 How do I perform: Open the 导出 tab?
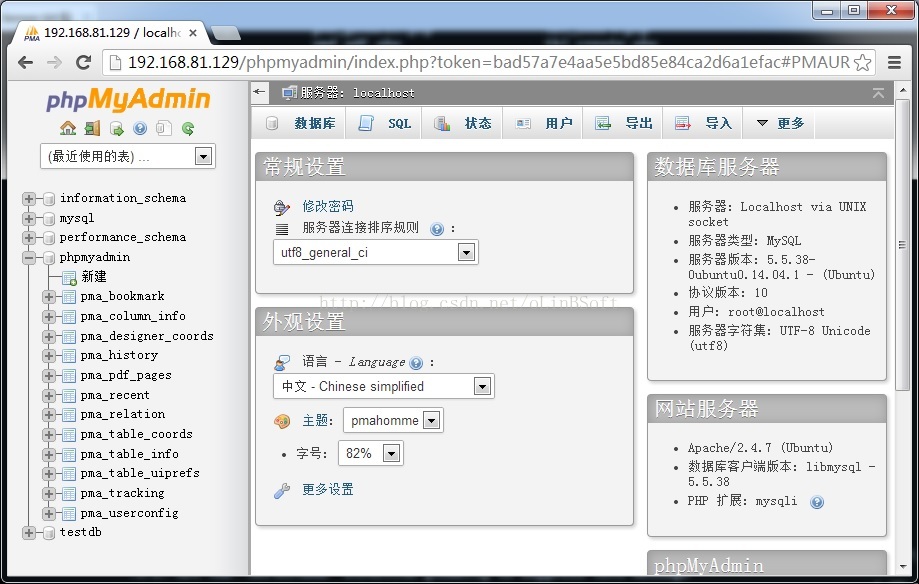pyautogui.click(x=623, y=123)
